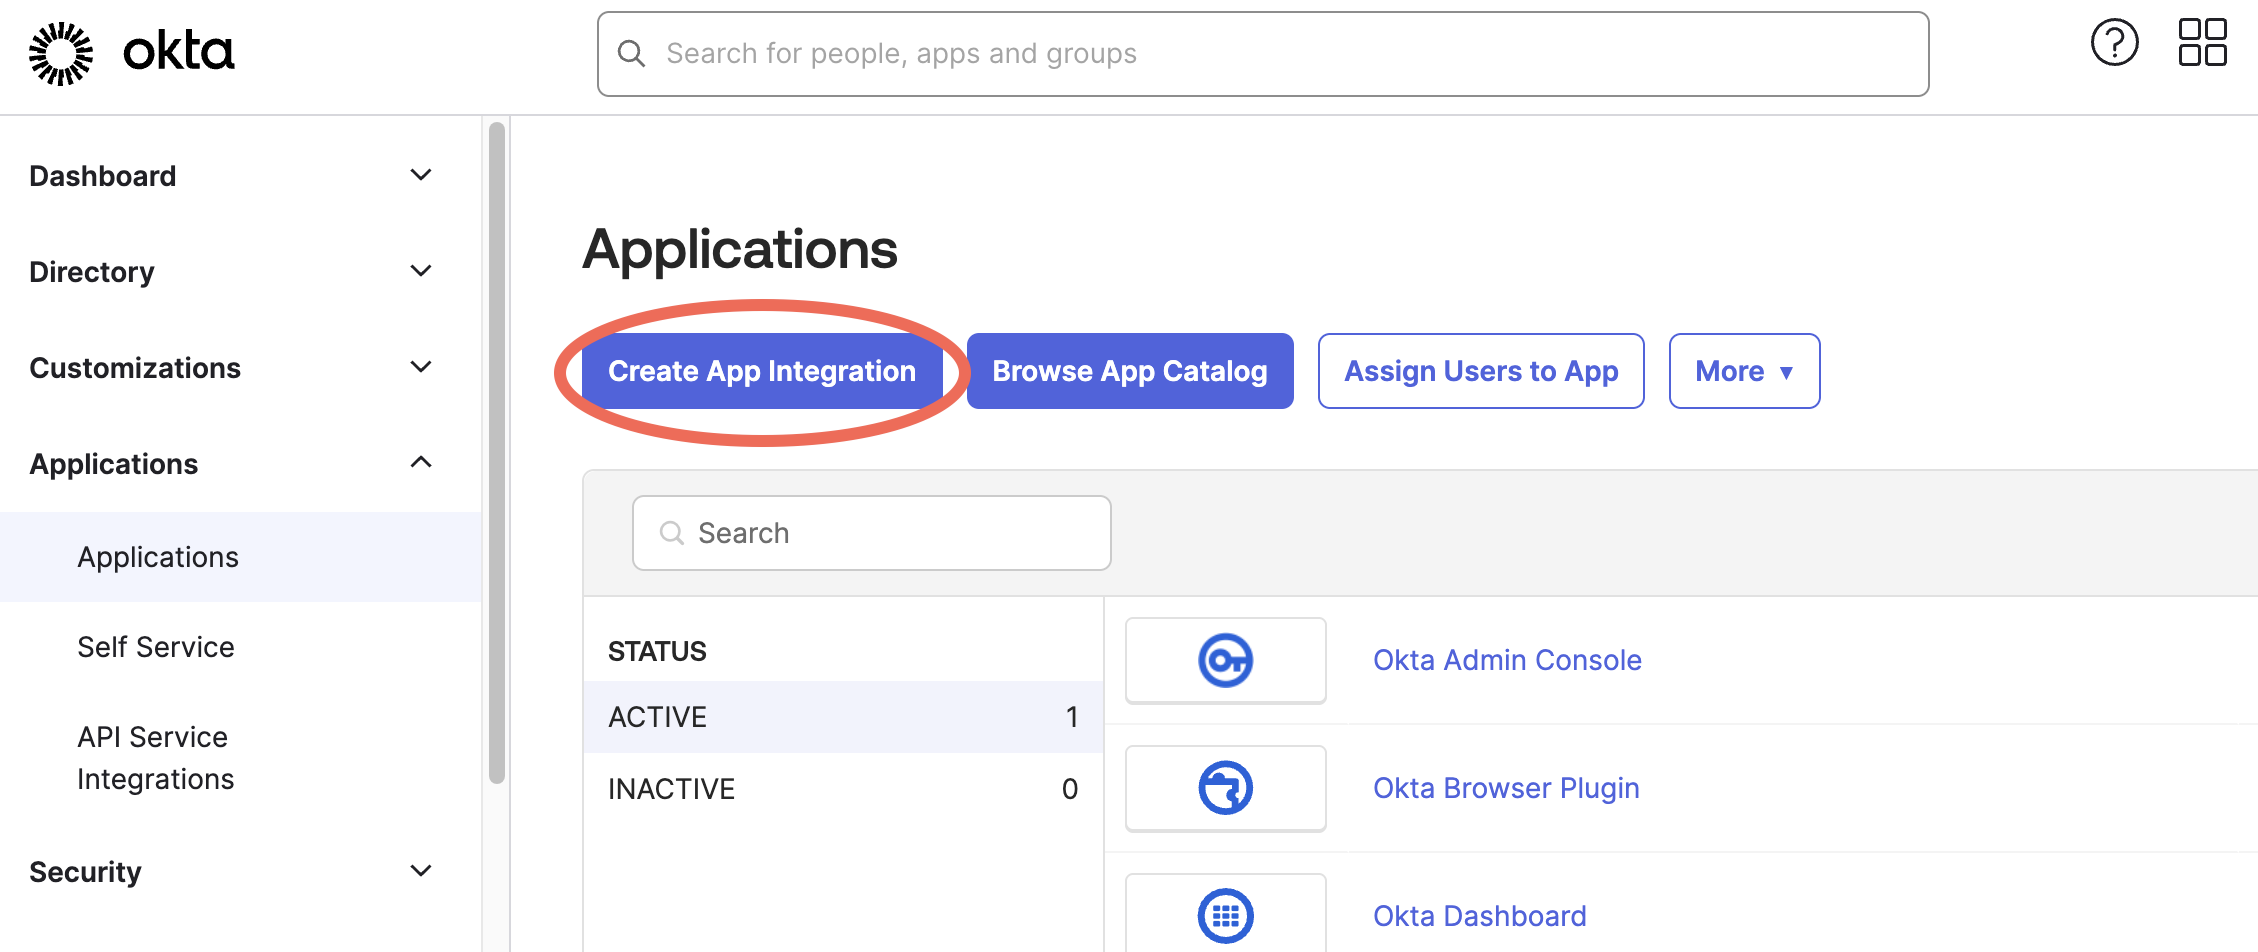The image size is (2258, 952).
Task: Click the Okta Admin Console key icon
Action: (x=1226, y=660)
